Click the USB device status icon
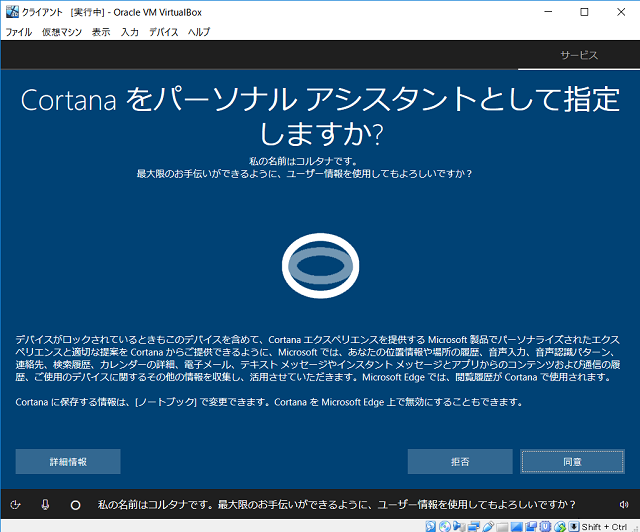 pos(488,526)
